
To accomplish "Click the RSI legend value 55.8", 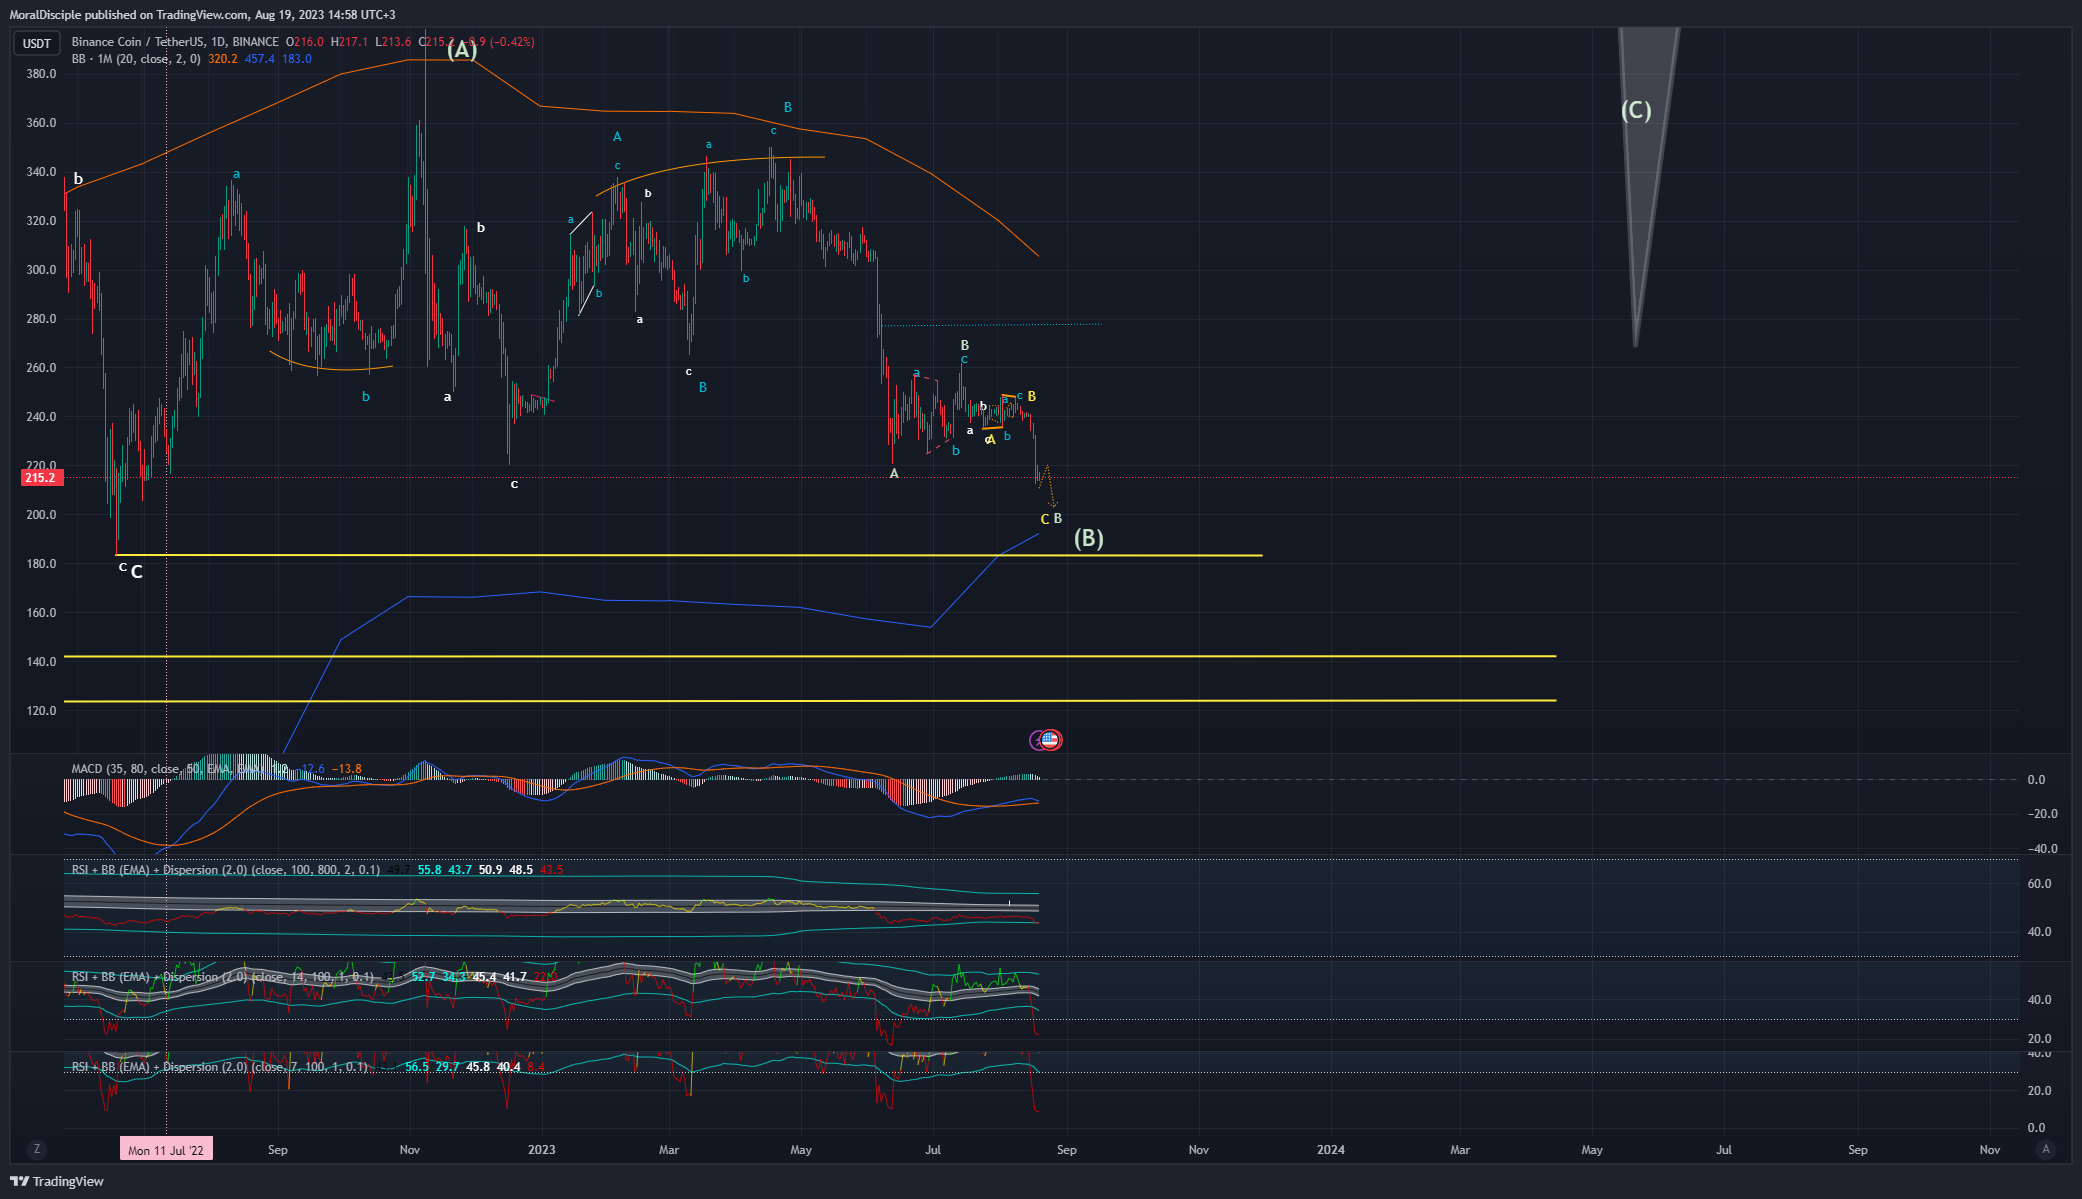I will click(430, 870).
